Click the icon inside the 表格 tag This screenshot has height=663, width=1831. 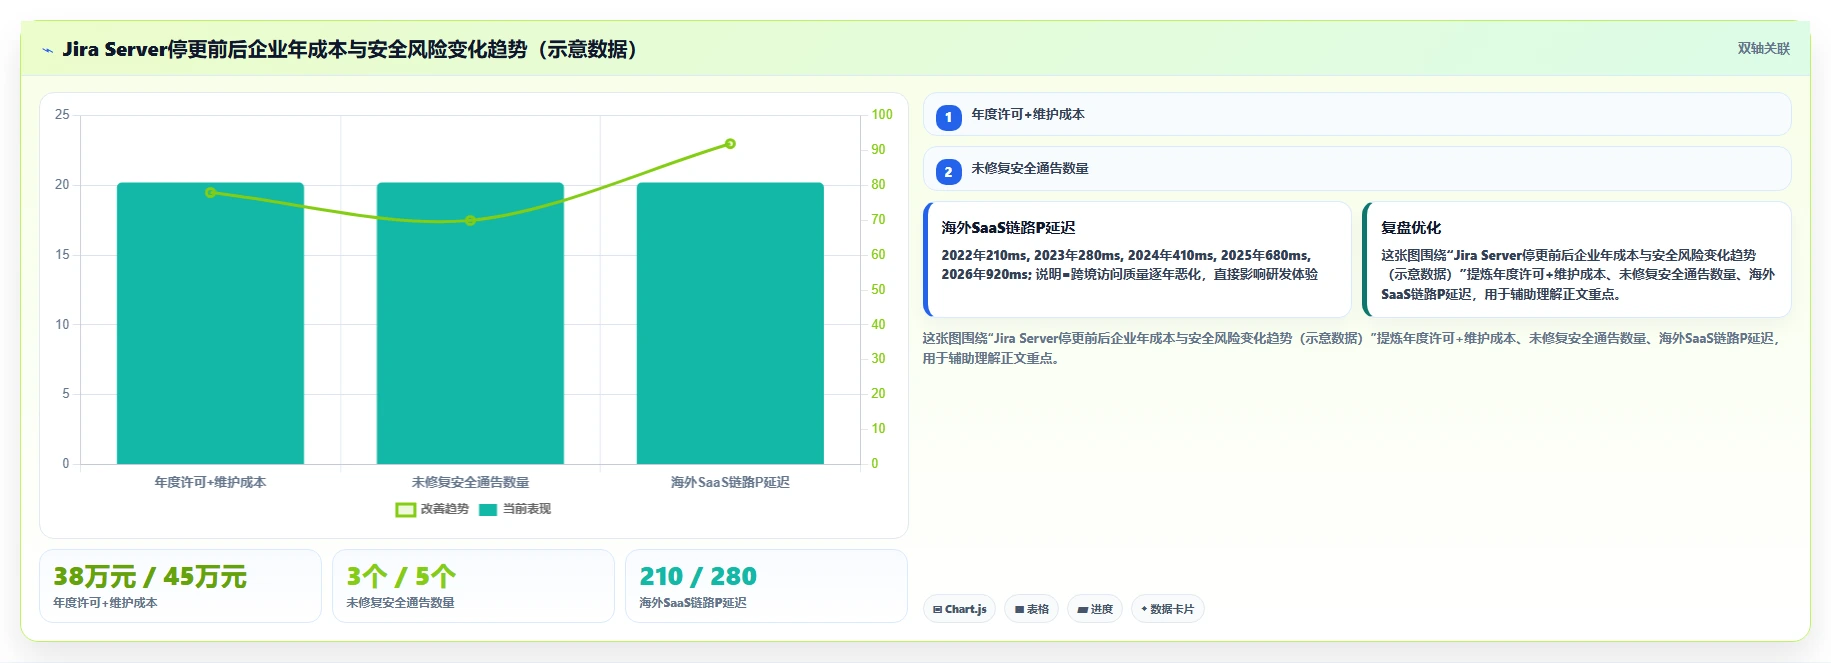click(1019, 609)
